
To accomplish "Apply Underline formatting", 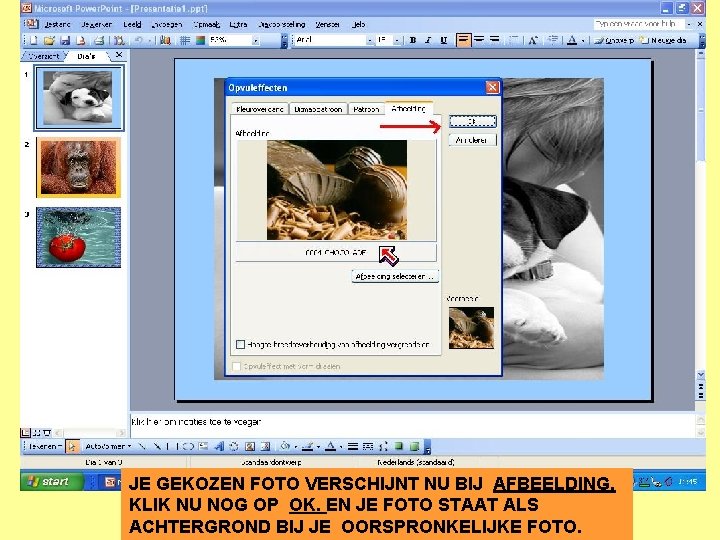I will coord(443,40).
